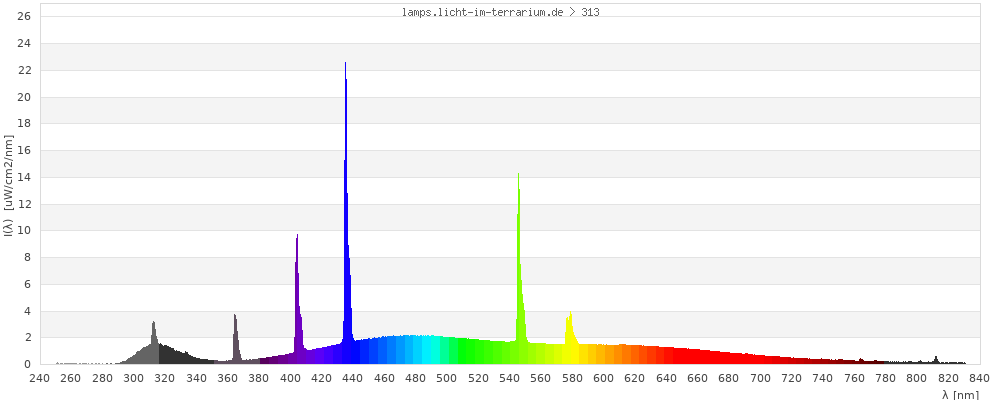The image size is (1000, 400).
Task: Click the x-axis tick label 400
Action: point(290,378)
